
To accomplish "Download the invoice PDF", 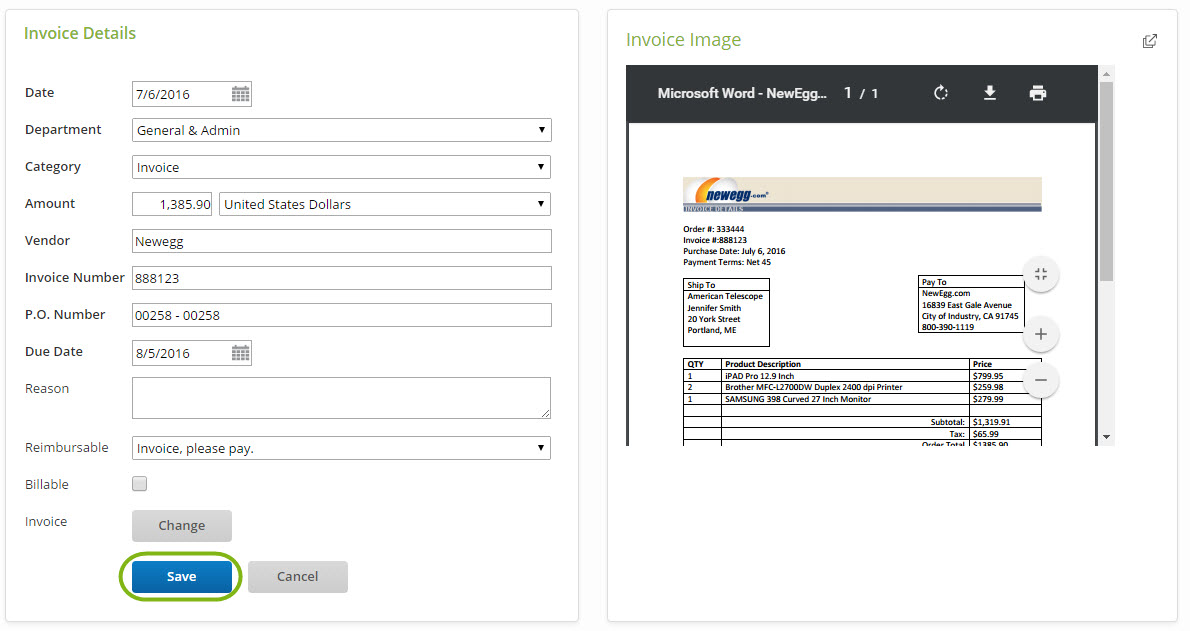I will (990, 93).
